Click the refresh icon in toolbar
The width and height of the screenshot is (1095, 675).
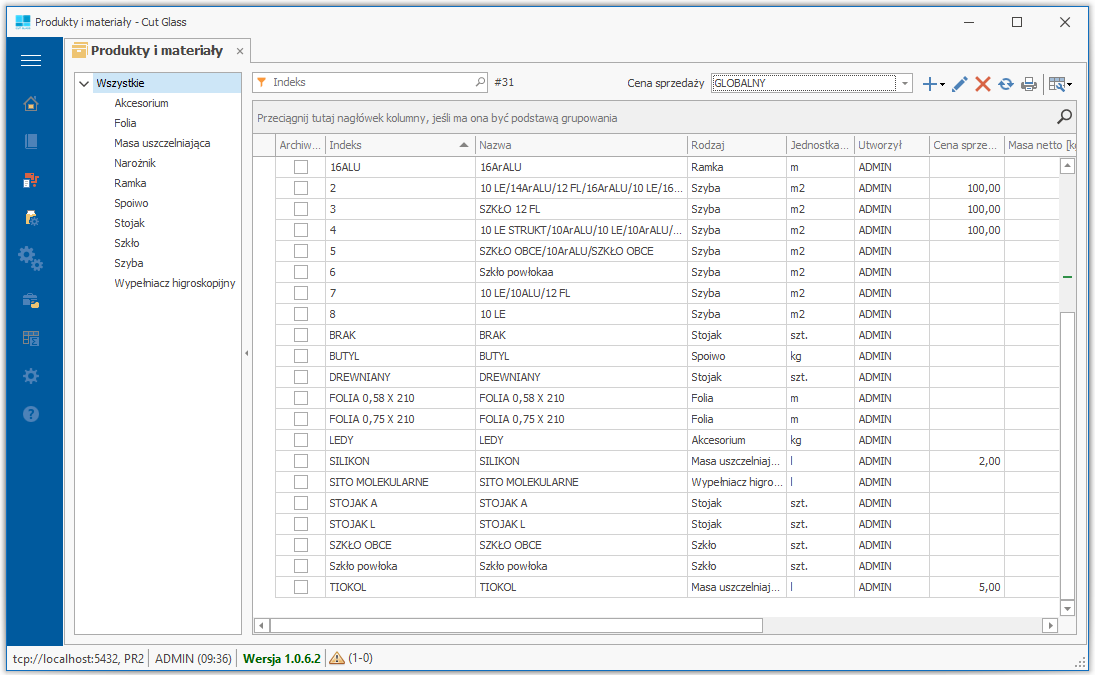(x=1006, y=84)
